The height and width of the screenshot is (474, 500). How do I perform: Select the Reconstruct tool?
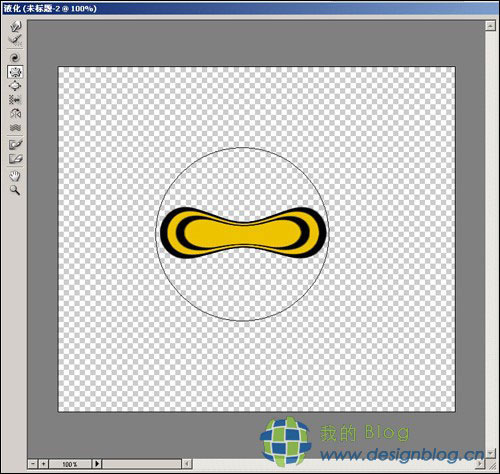pos(15,40)
